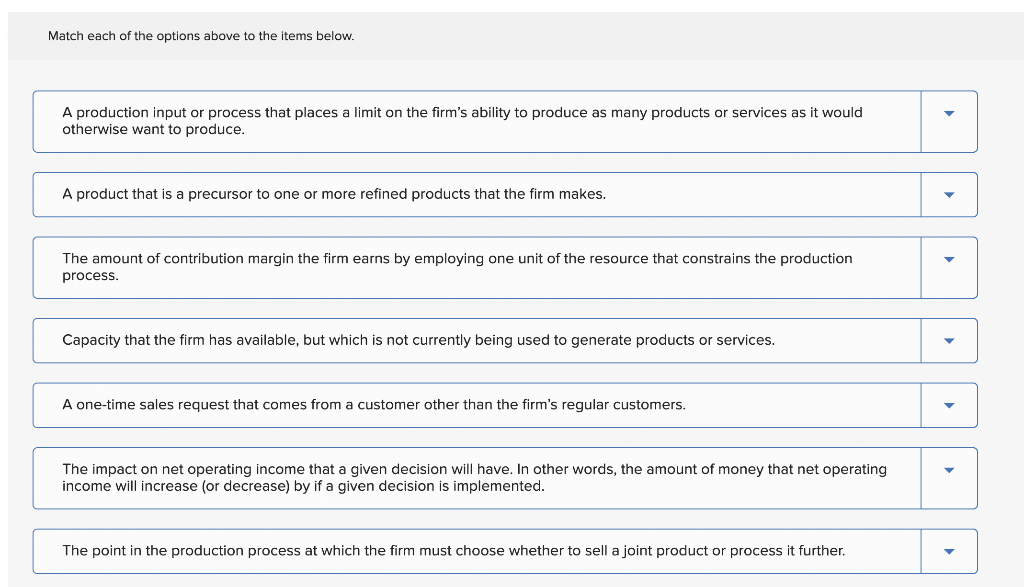Image resolution: width=1024 pixels, height=587 pixels.
Task: Select text 'A production input or process that places a limit'
Action: click(x=222, y=112)
